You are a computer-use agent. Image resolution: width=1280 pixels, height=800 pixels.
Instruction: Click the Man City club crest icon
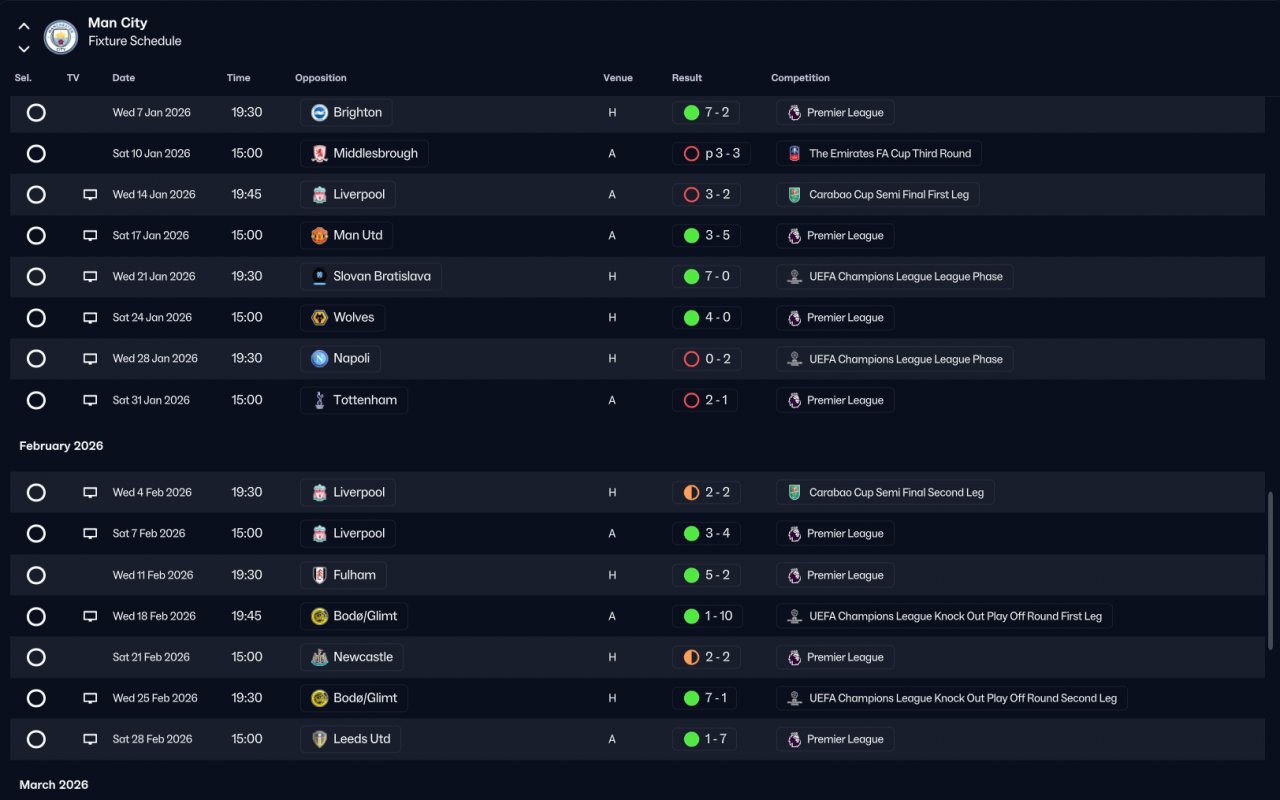click(61, 37)
